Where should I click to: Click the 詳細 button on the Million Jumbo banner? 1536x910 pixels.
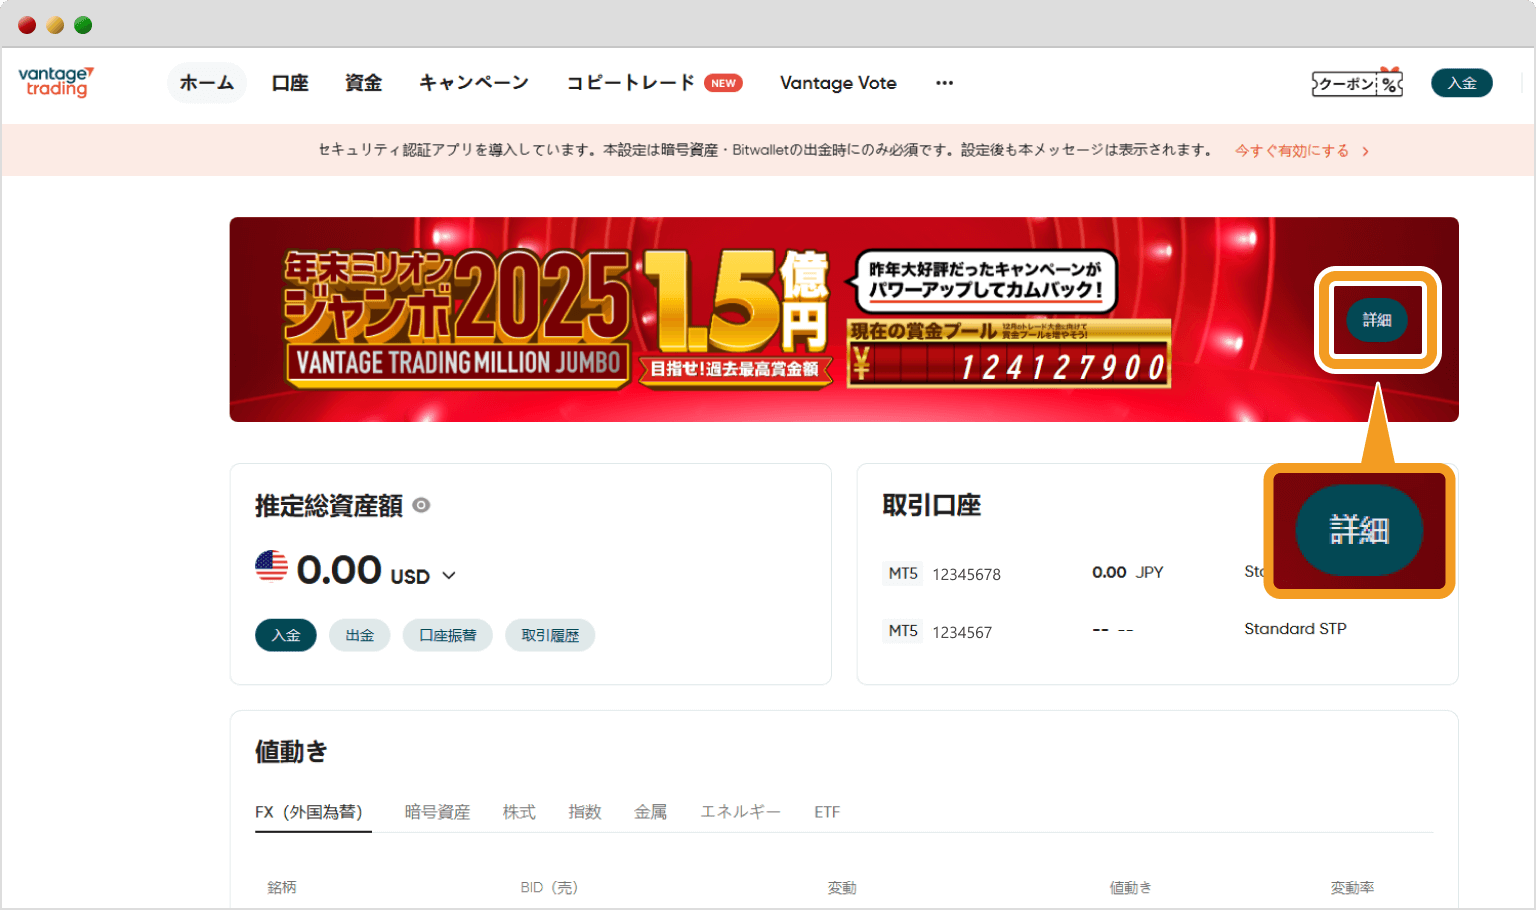point(1377,319)
